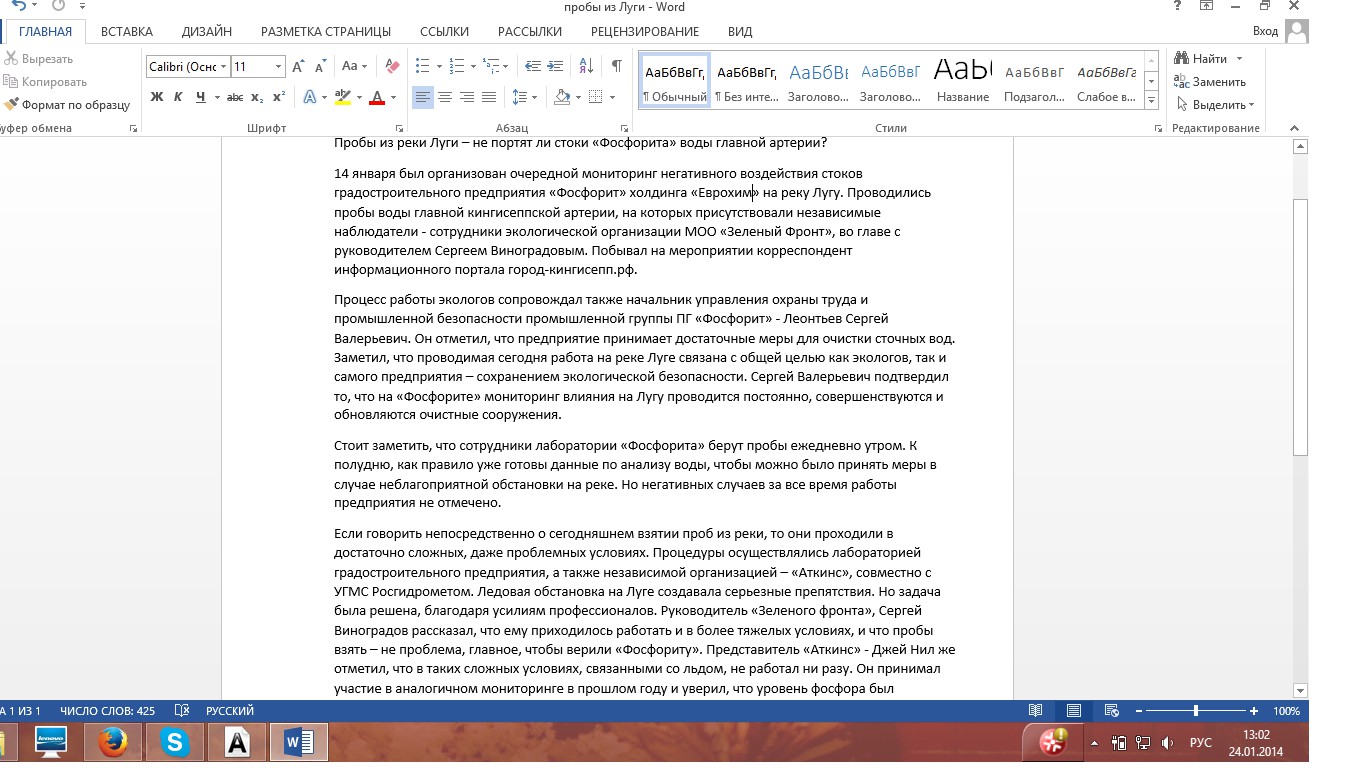
Task: Open the font size 11 dropdown
Action: pos(278,67)
